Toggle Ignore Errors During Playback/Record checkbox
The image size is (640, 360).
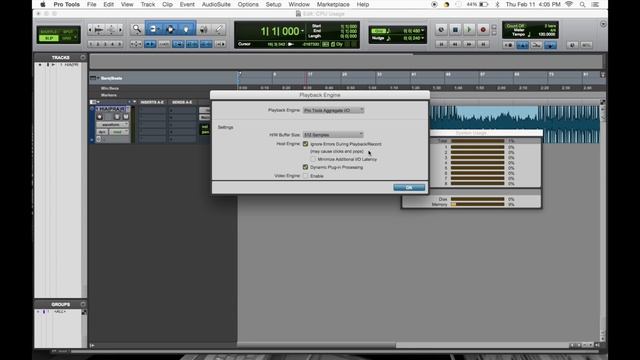305,144
